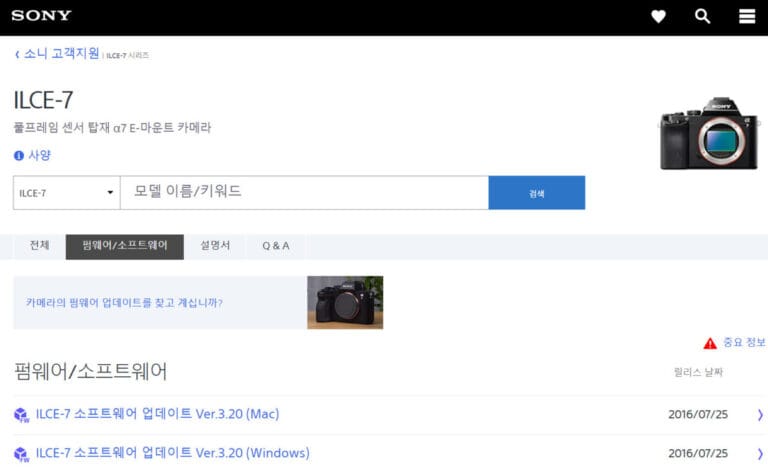Click the ILCE-7 camera product image
The height and width of the screenshot is (471, 768).
[709, 134]
